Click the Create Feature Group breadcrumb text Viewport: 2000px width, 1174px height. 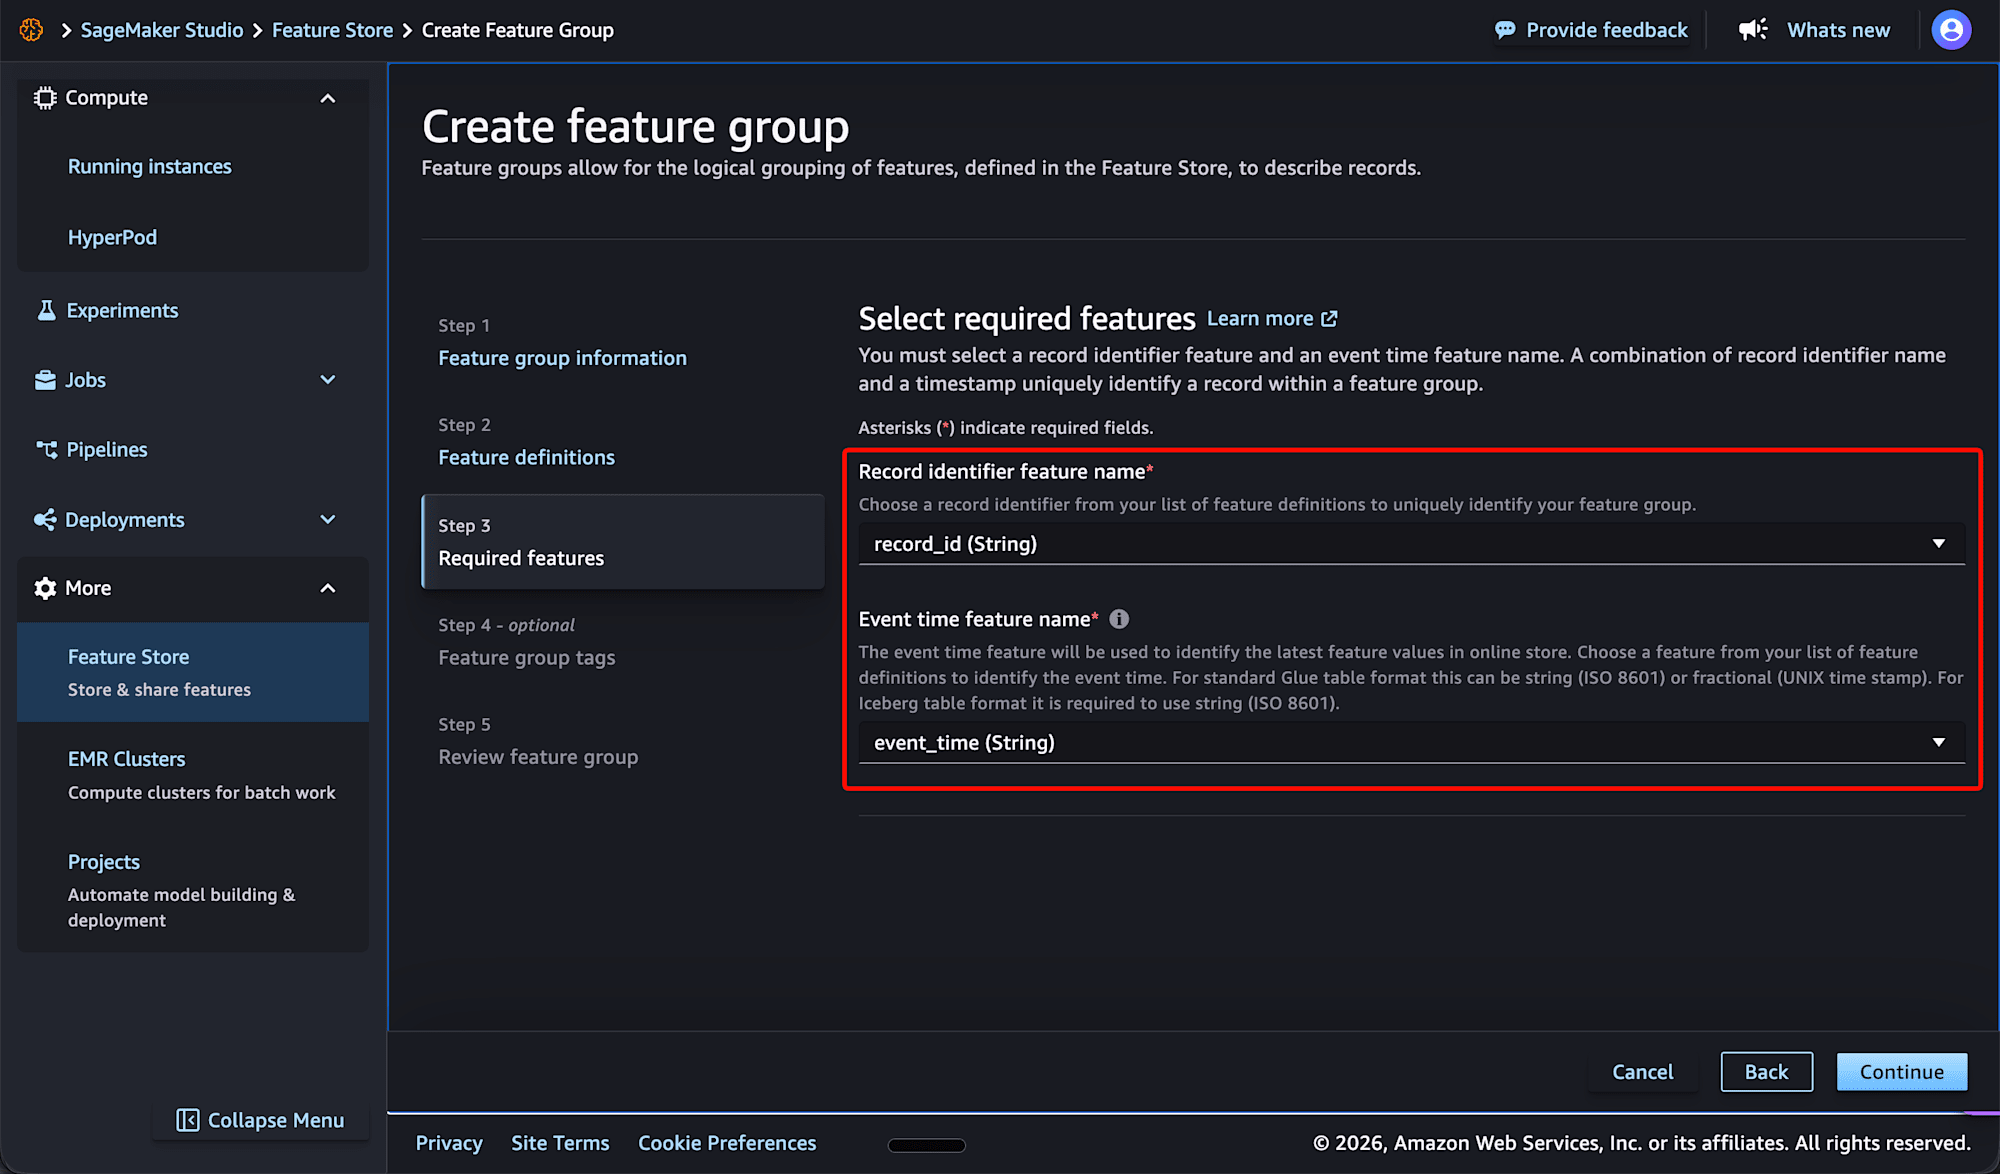517,30
